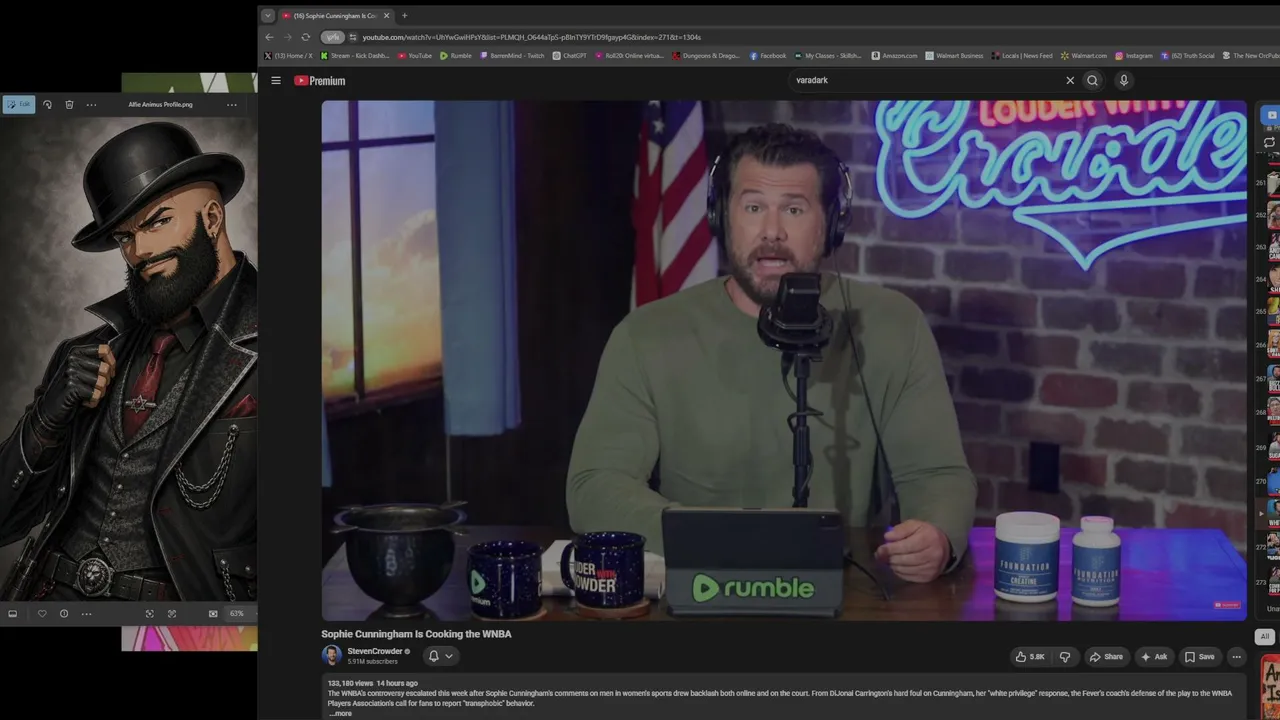1280x720 pixels.
Task: Click the video player showing the Rumble laptop
Action: [784, 360]
